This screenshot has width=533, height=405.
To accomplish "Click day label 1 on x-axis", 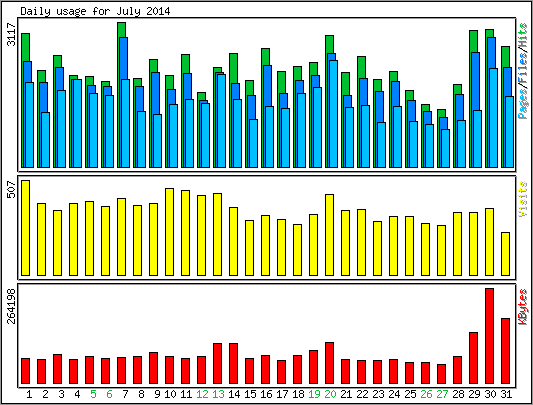I will (x=29, y=394).
